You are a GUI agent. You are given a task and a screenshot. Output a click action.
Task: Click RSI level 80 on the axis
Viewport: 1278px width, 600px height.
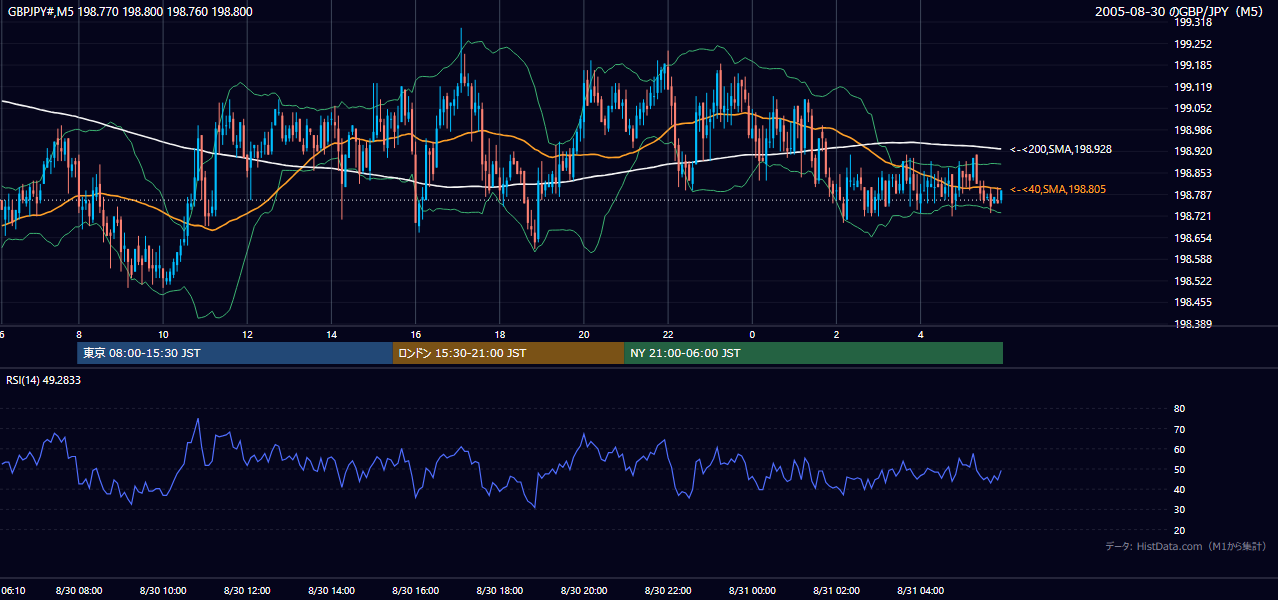pyautogui.click(x=1179, y=409)
